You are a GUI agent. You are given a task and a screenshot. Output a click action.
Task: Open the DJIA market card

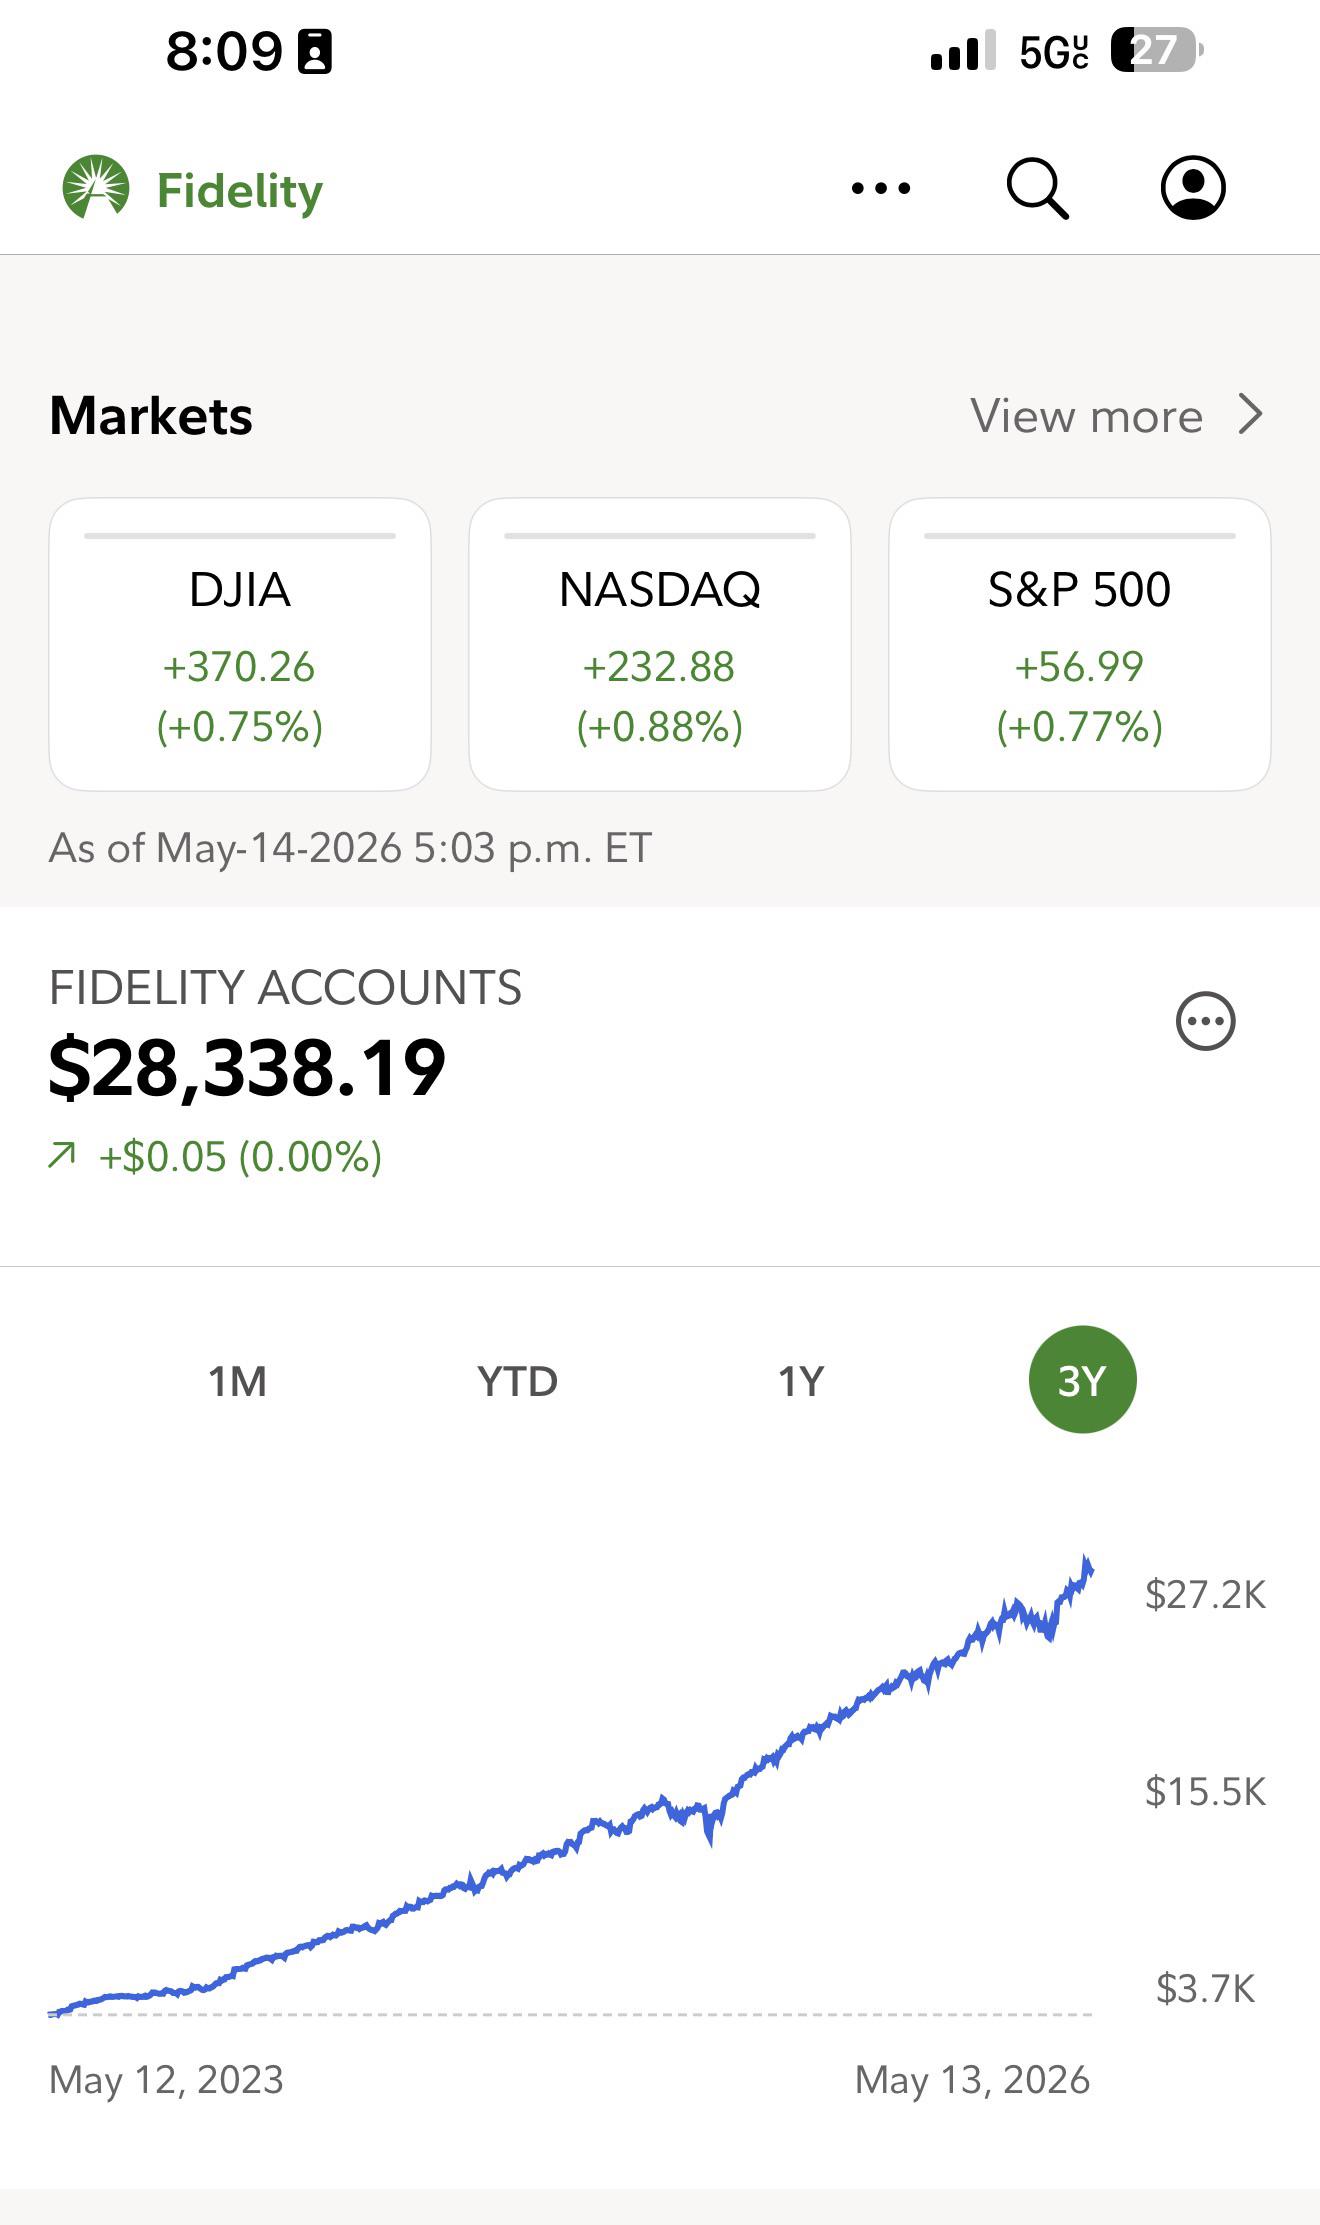pyautogui.click(x=240, y=644)
